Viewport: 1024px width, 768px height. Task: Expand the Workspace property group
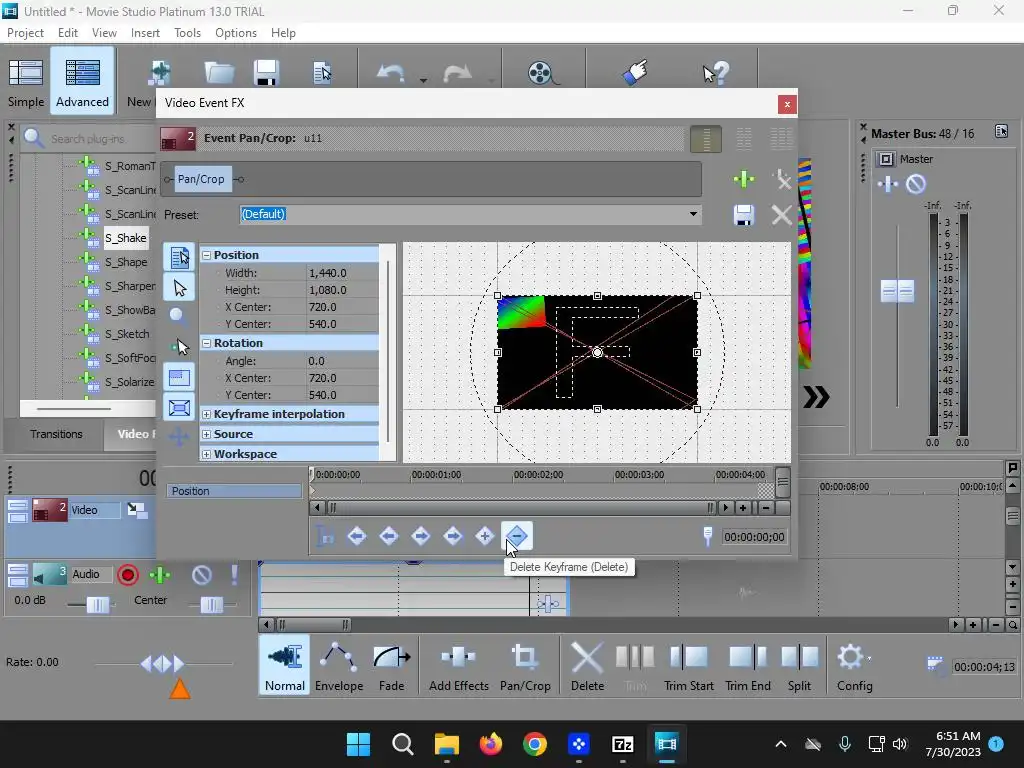206,454
